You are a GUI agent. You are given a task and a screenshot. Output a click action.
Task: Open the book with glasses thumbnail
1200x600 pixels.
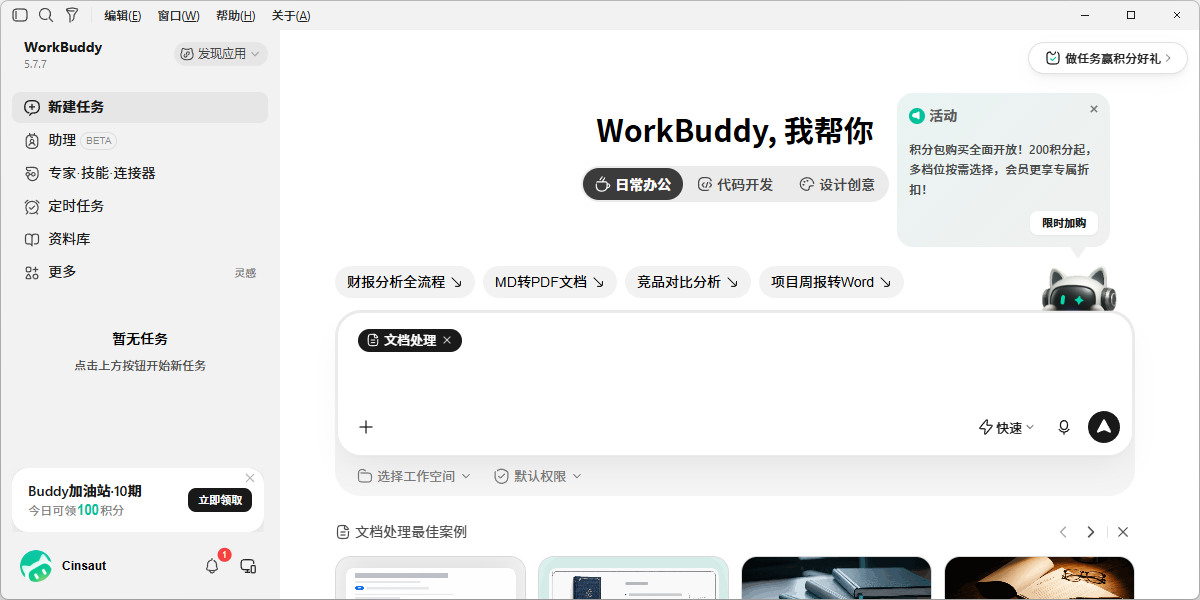[x=1039, y=578]
